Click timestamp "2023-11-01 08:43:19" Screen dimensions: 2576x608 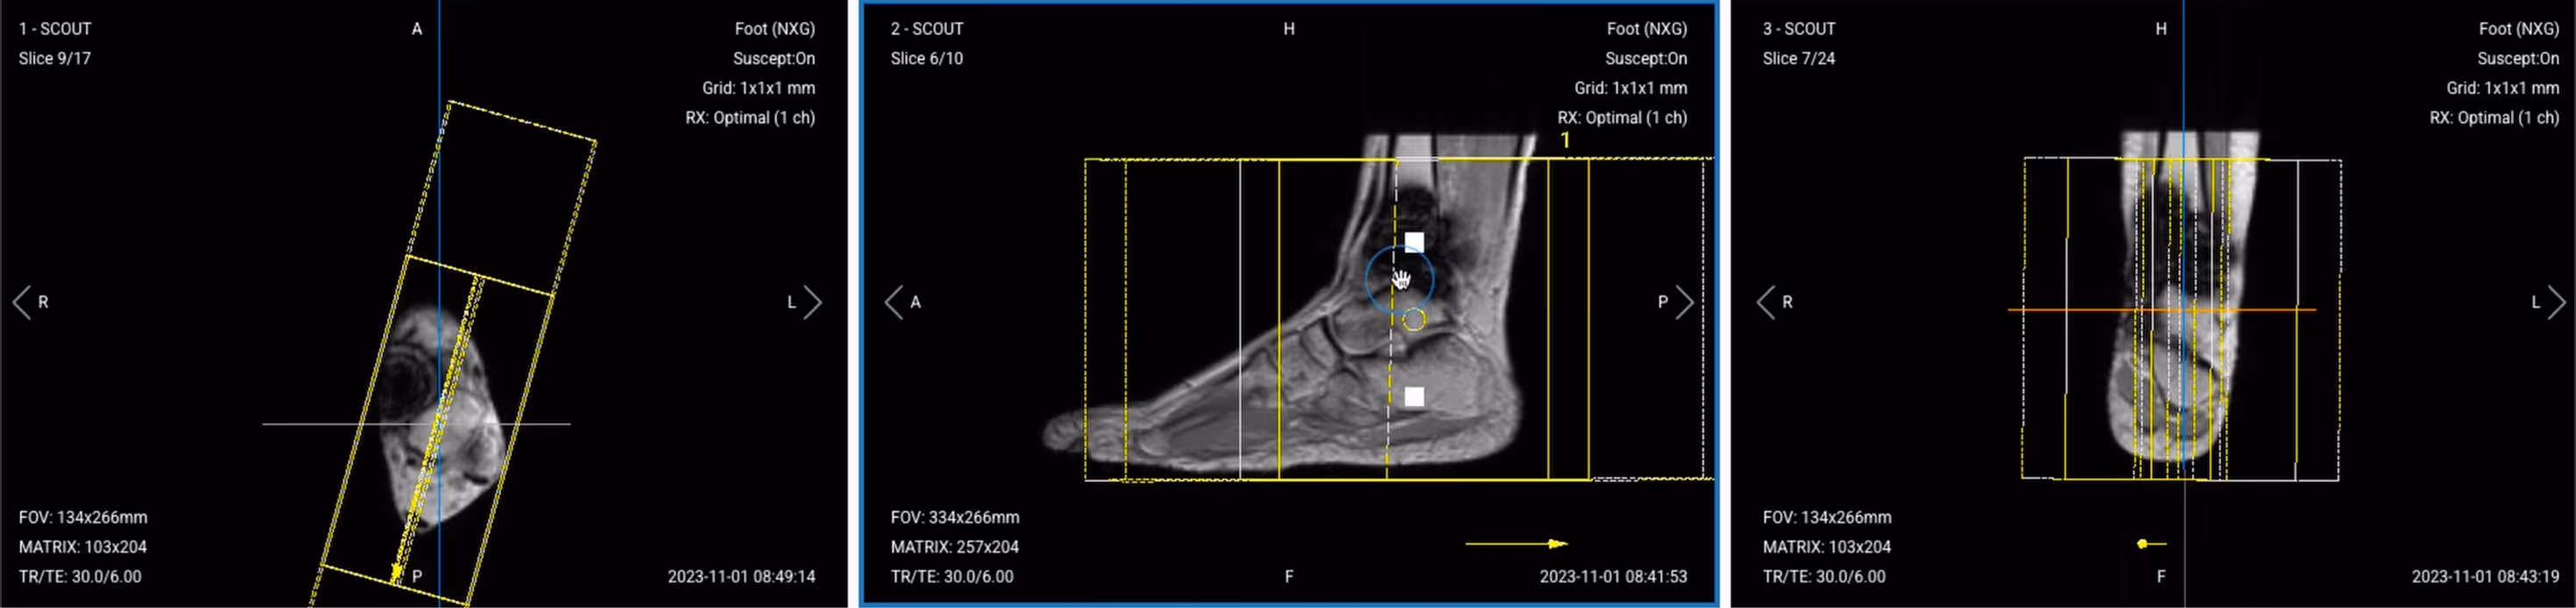2486,576
